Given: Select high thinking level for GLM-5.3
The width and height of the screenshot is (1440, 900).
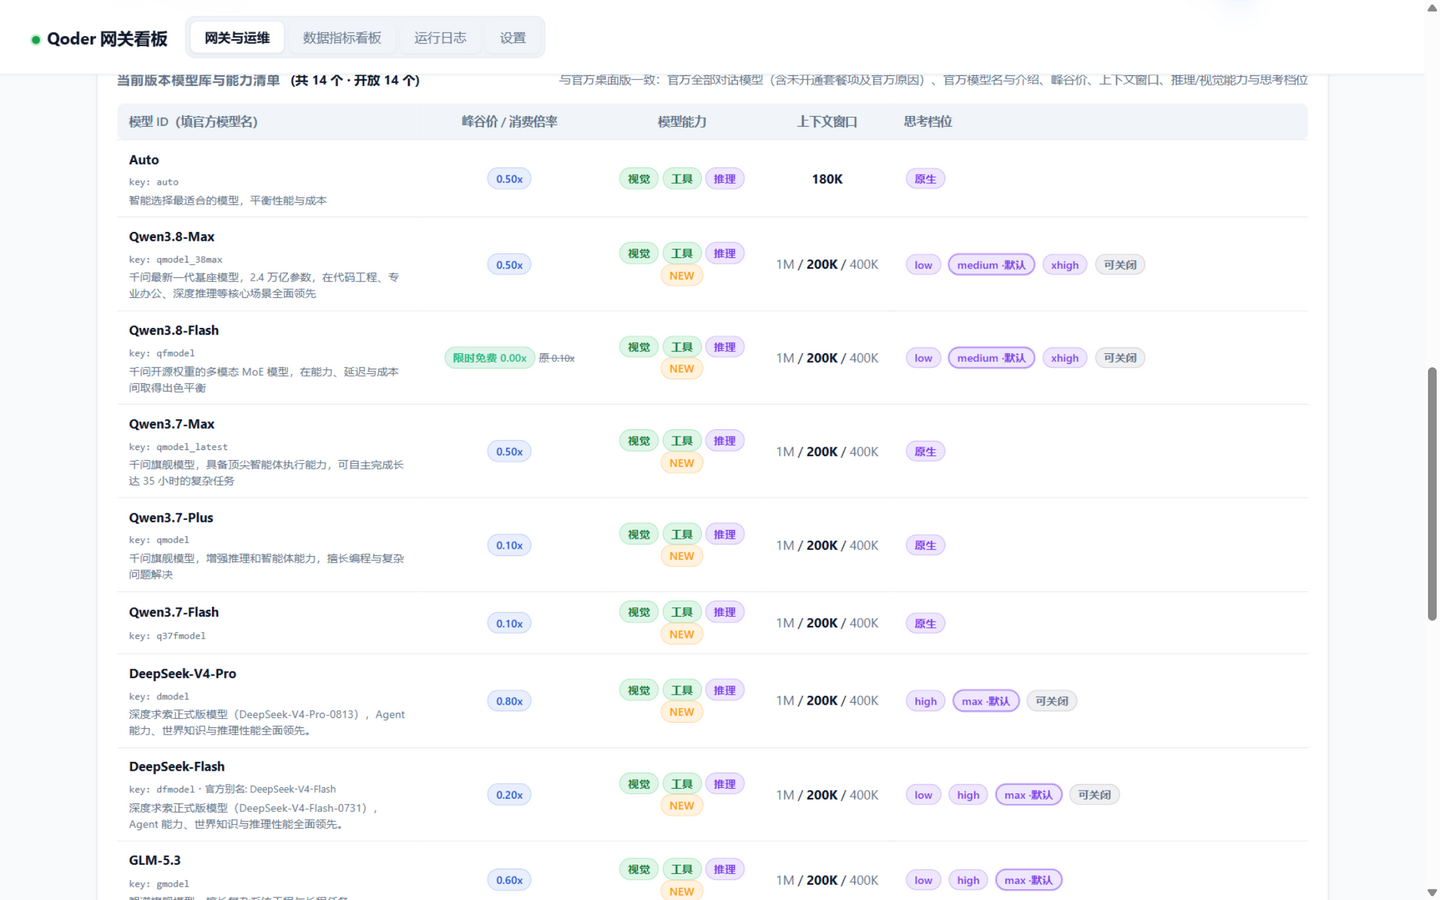Looking at the screenshot, I should tap(968, 880).
